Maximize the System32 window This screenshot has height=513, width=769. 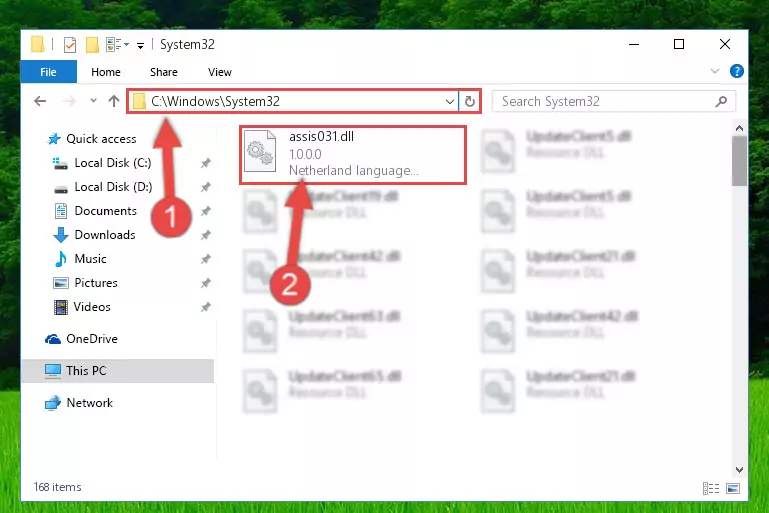point(679,45)
